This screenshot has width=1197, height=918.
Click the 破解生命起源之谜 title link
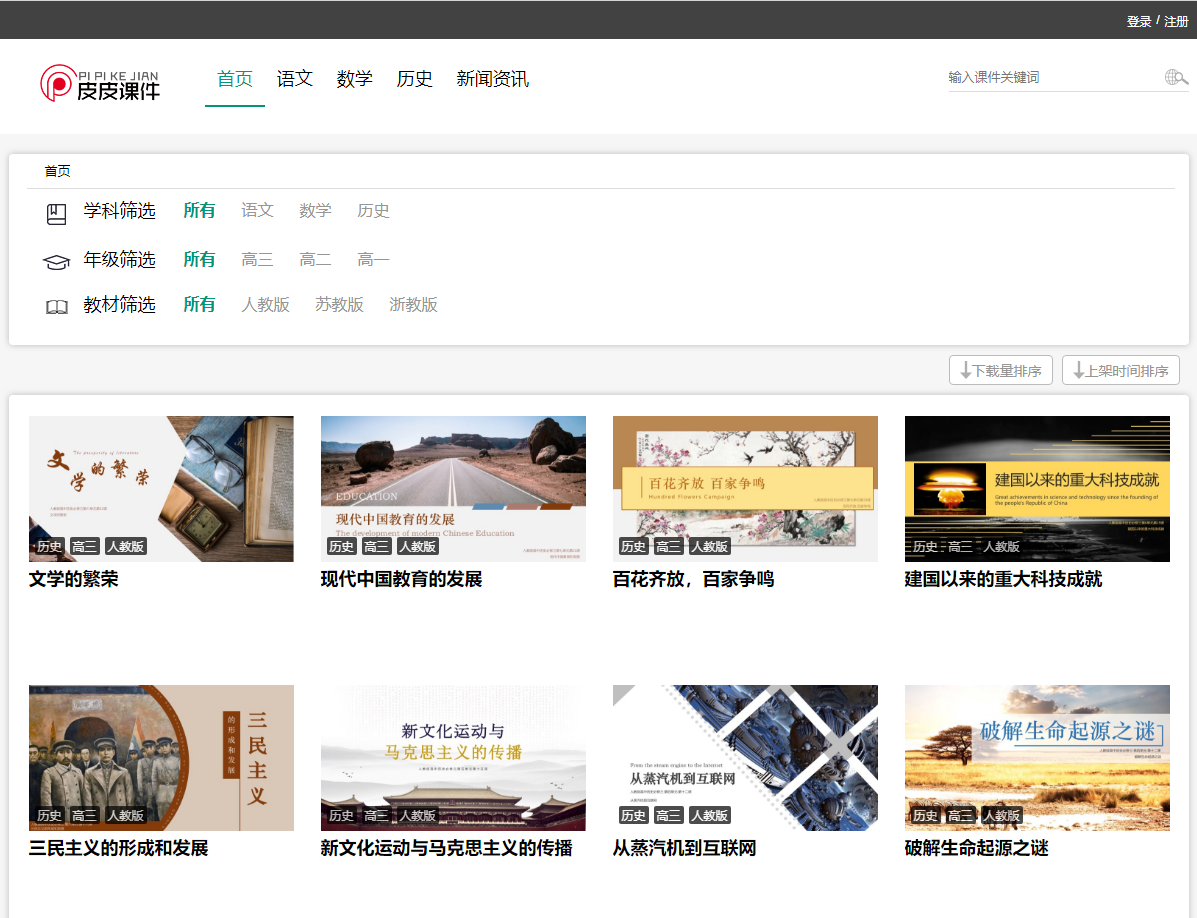tap(976, 848)
